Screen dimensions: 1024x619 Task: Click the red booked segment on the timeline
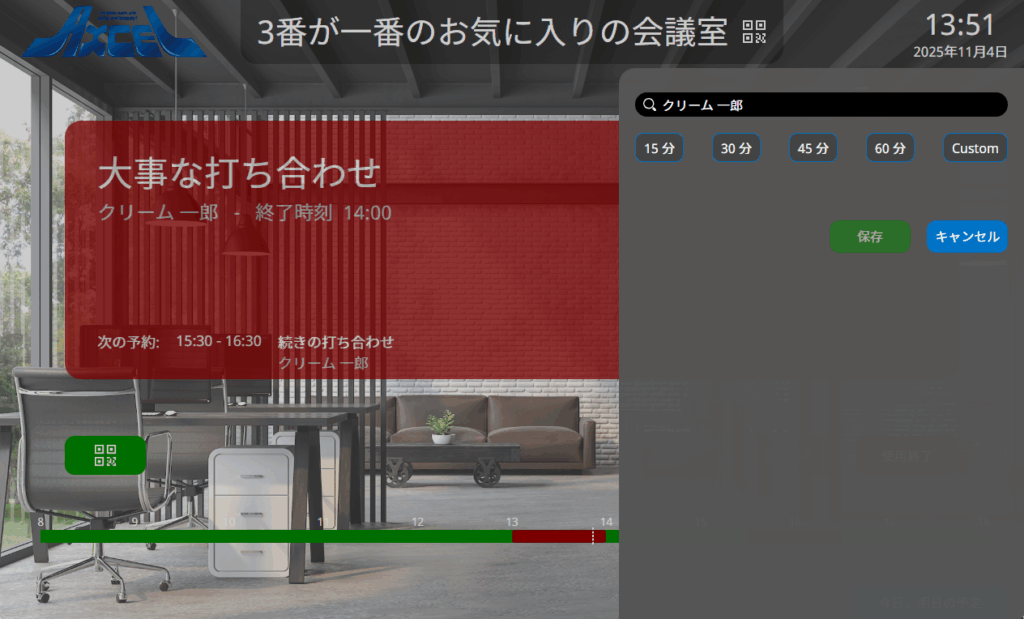[x=555, y=537]
